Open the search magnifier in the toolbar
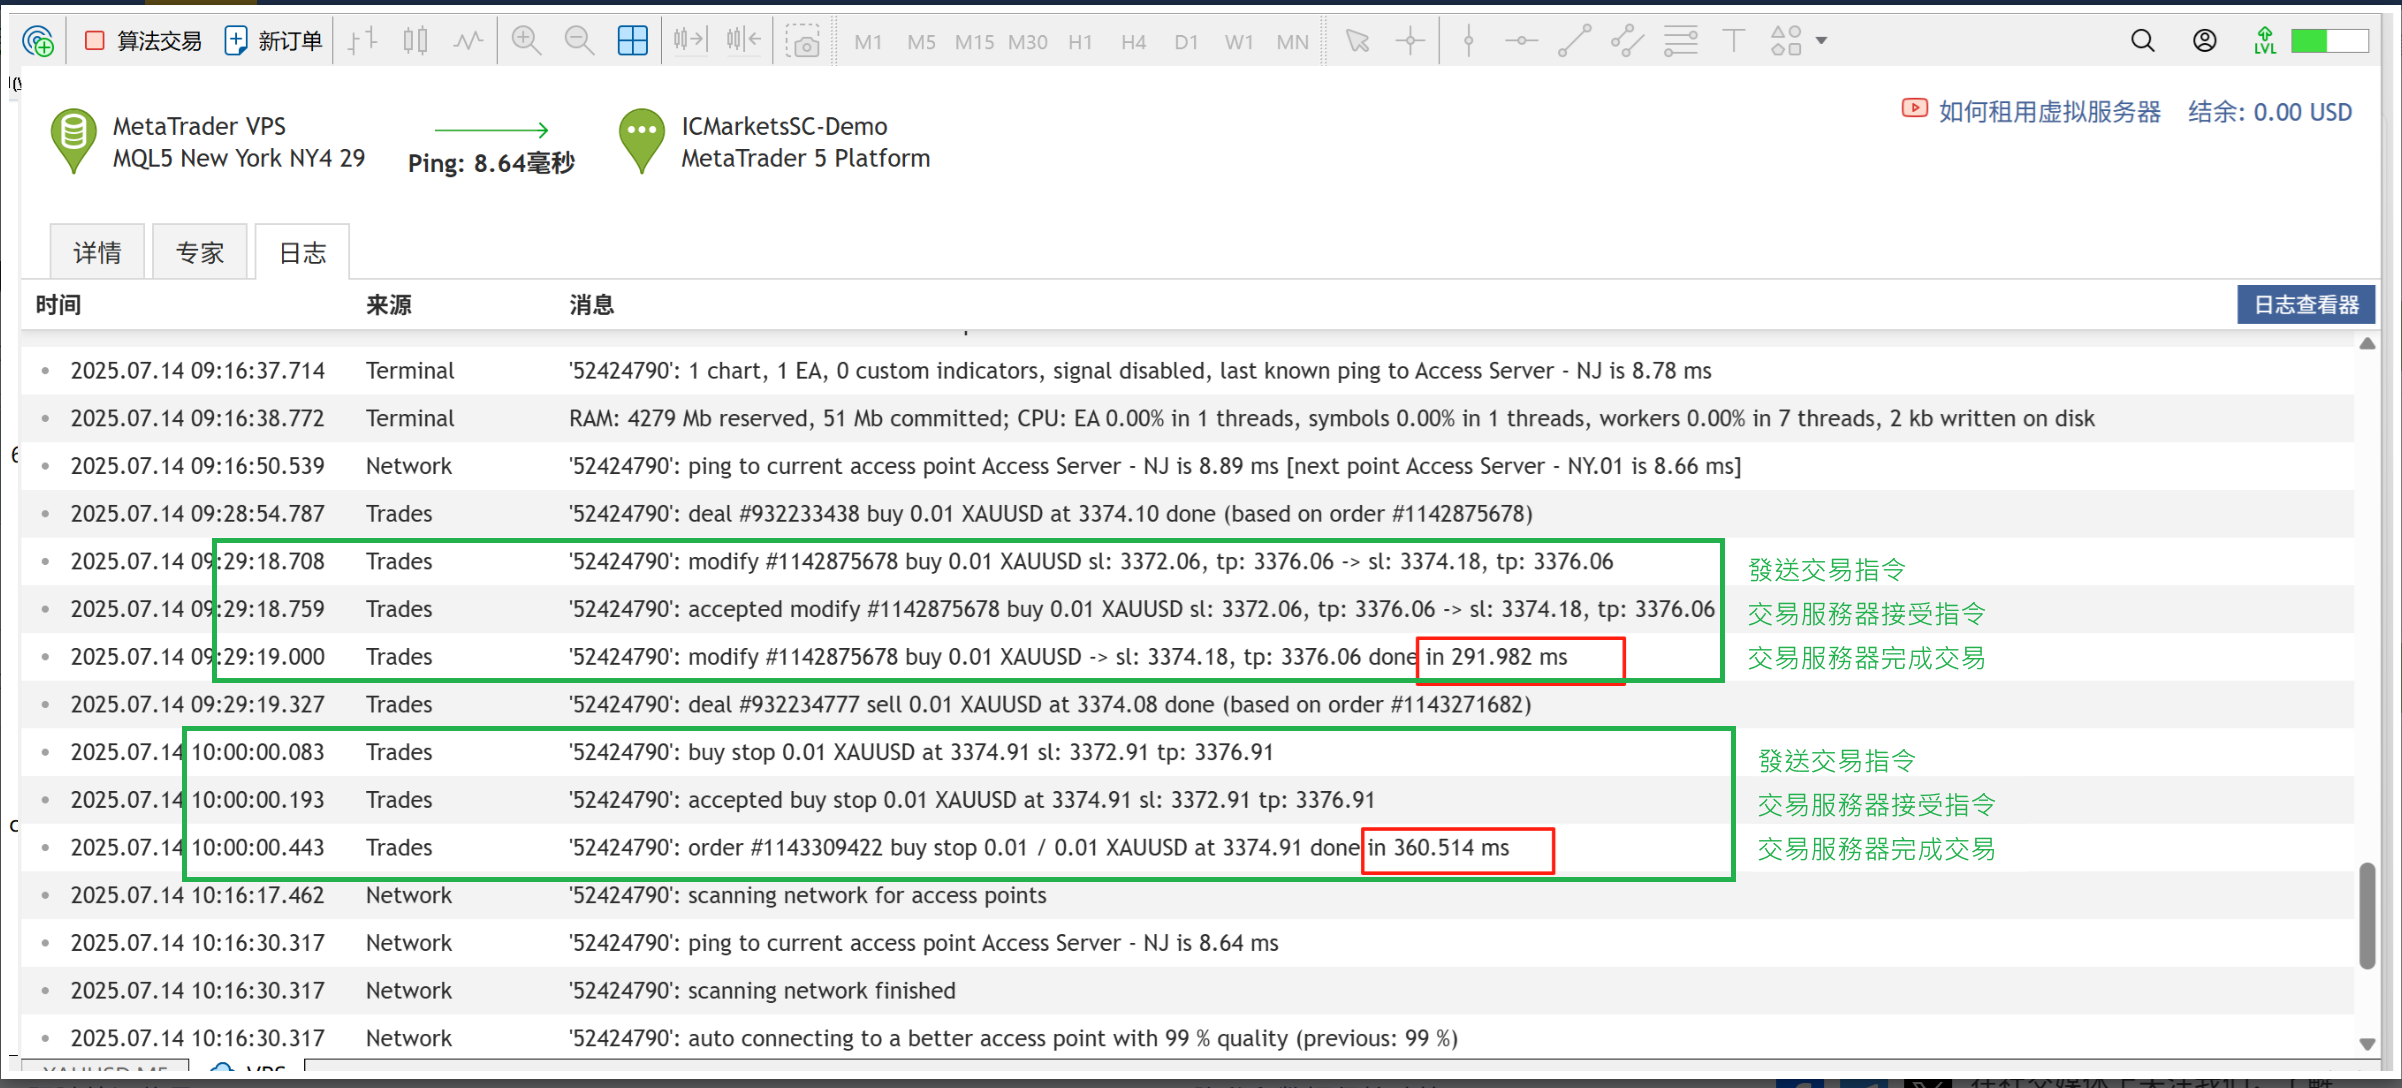This screenshot has width=2402, height=1088. [x=2142, y=41]
